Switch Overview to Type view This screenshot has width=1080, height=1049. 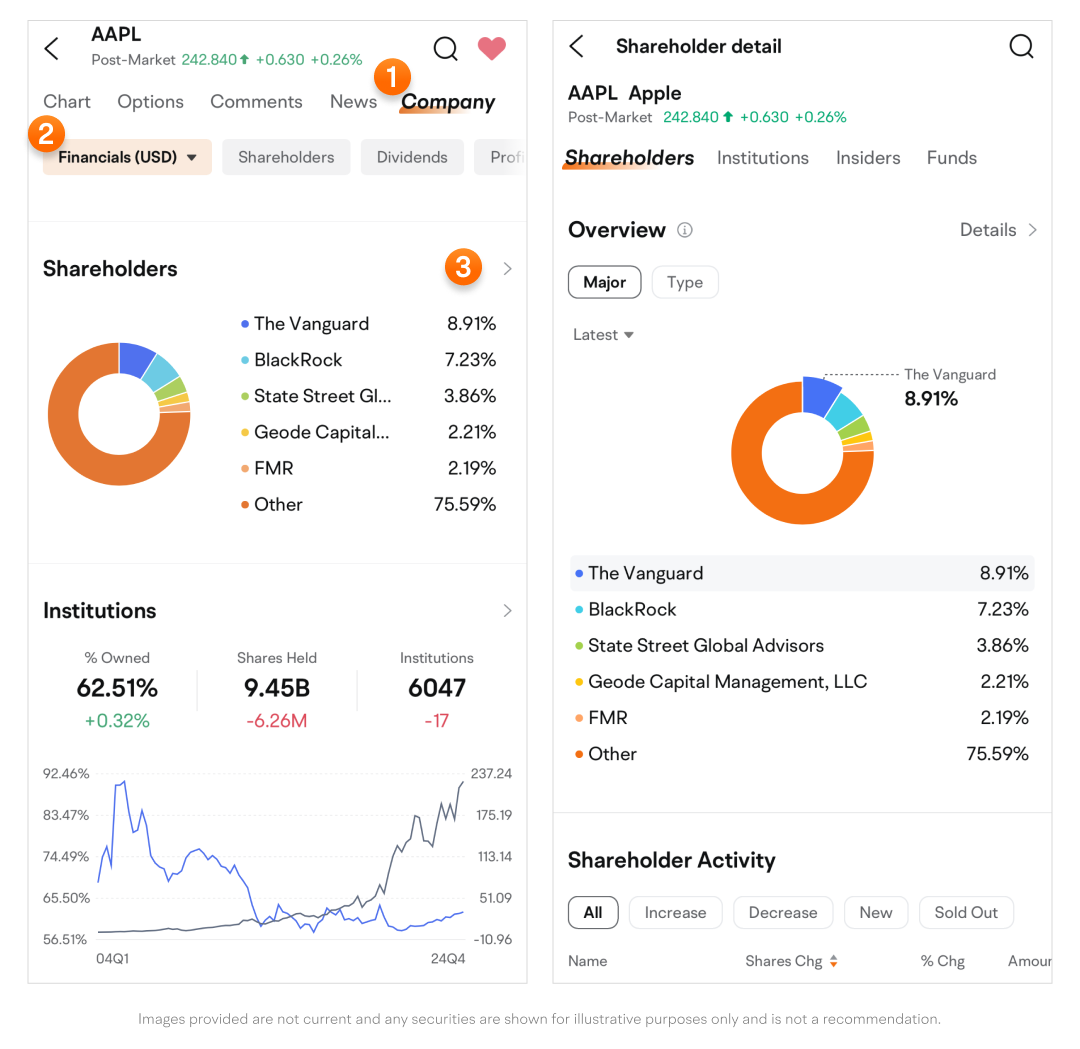685,282
